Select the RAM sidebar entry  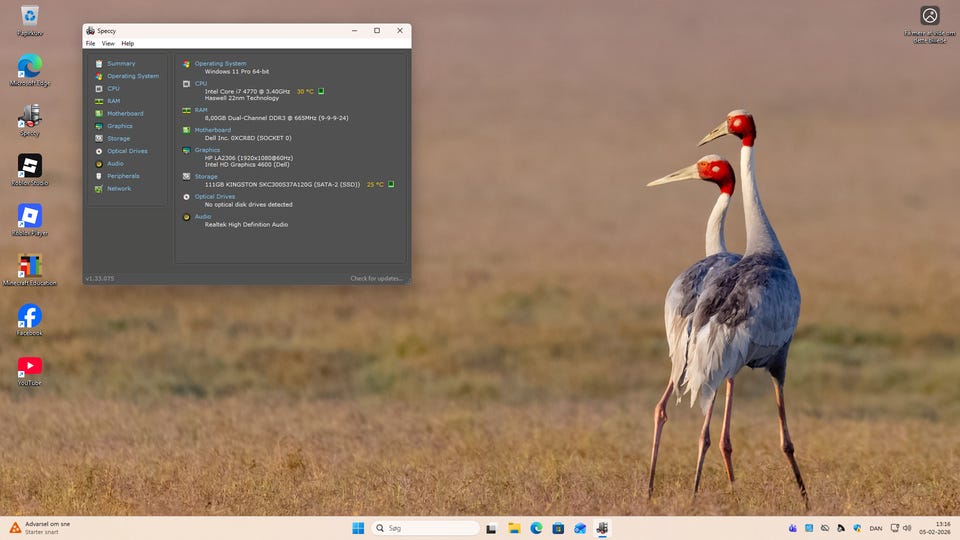113,101
